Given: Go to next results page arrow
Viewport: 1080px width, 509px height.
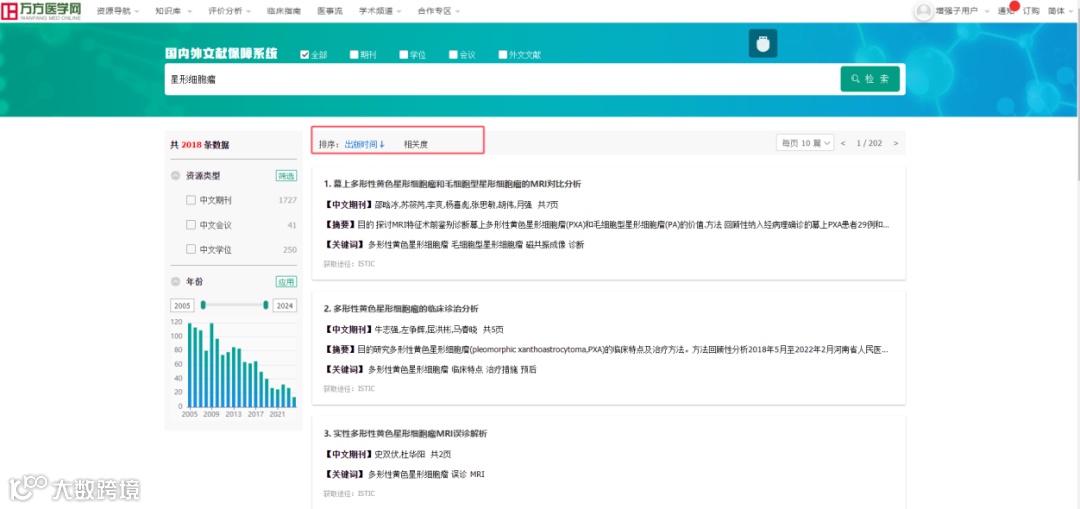Looking at the screenshot, I should point(895,143).
